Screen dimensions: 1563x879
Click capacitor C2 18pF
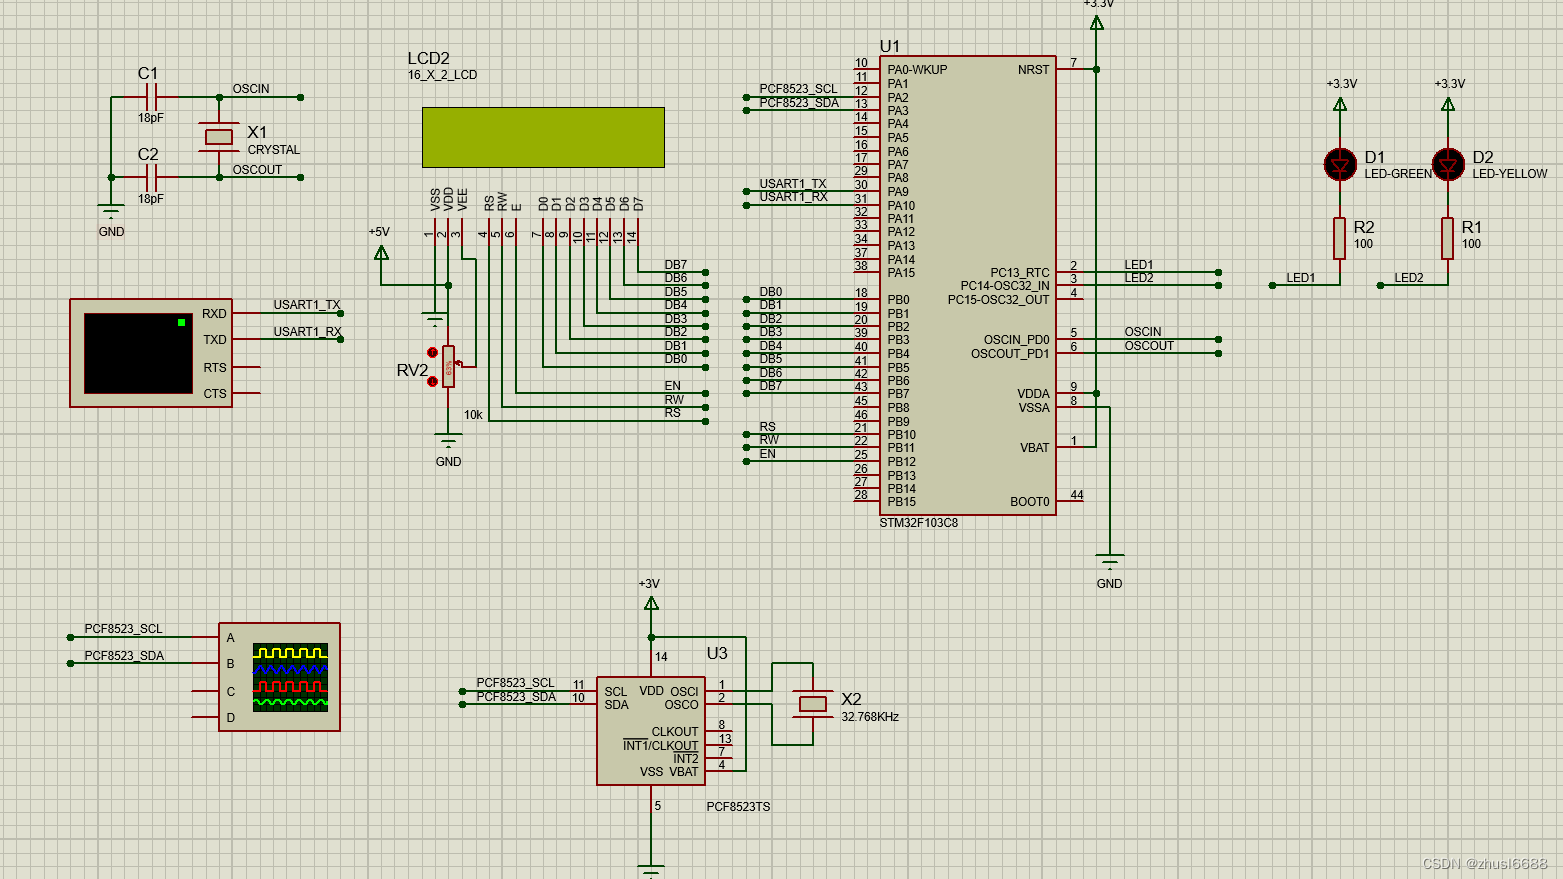(x=151, y=178)
